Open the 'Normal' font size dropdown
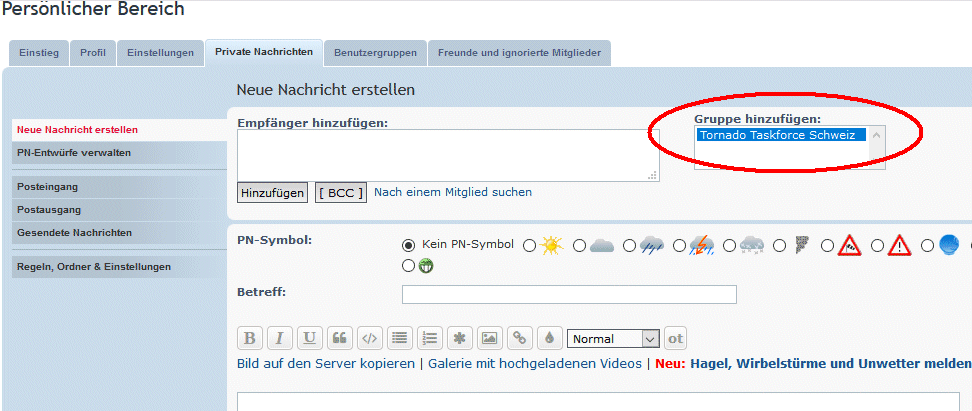Screen dimensions: 972x411 pos(612,338)
